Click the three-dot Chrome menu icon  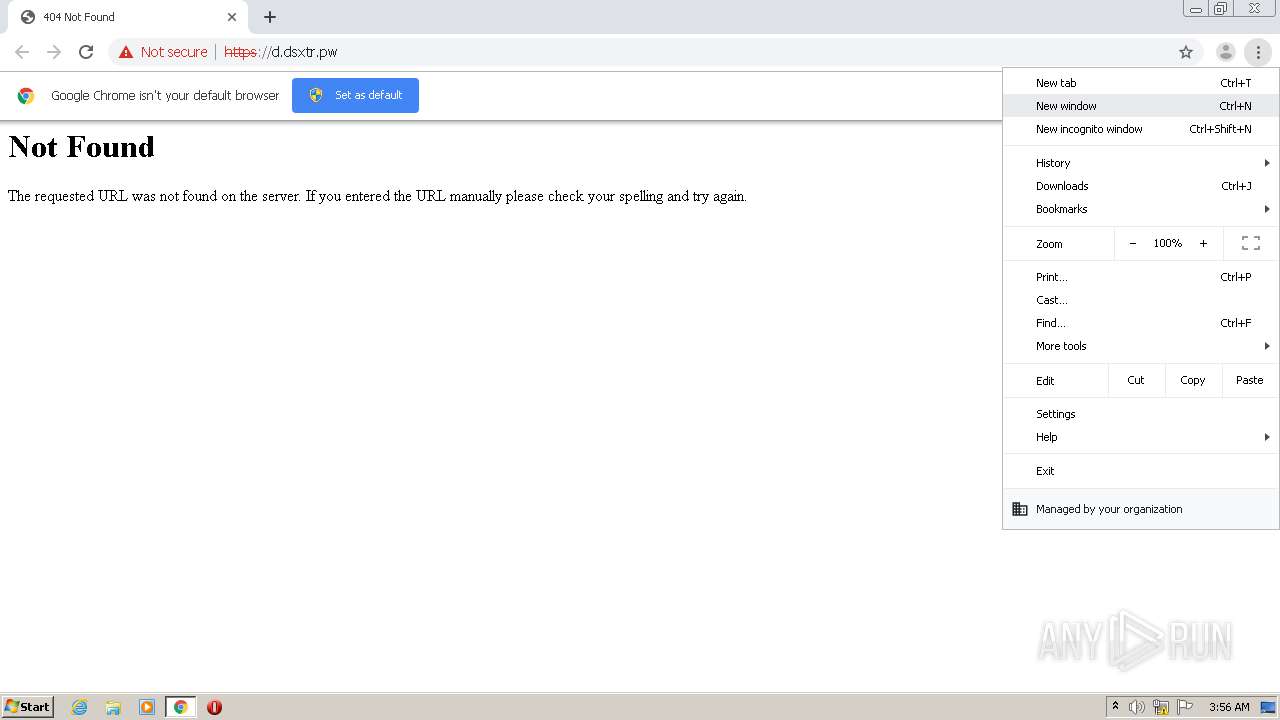pyautogui.click(x=1258, y=52)
